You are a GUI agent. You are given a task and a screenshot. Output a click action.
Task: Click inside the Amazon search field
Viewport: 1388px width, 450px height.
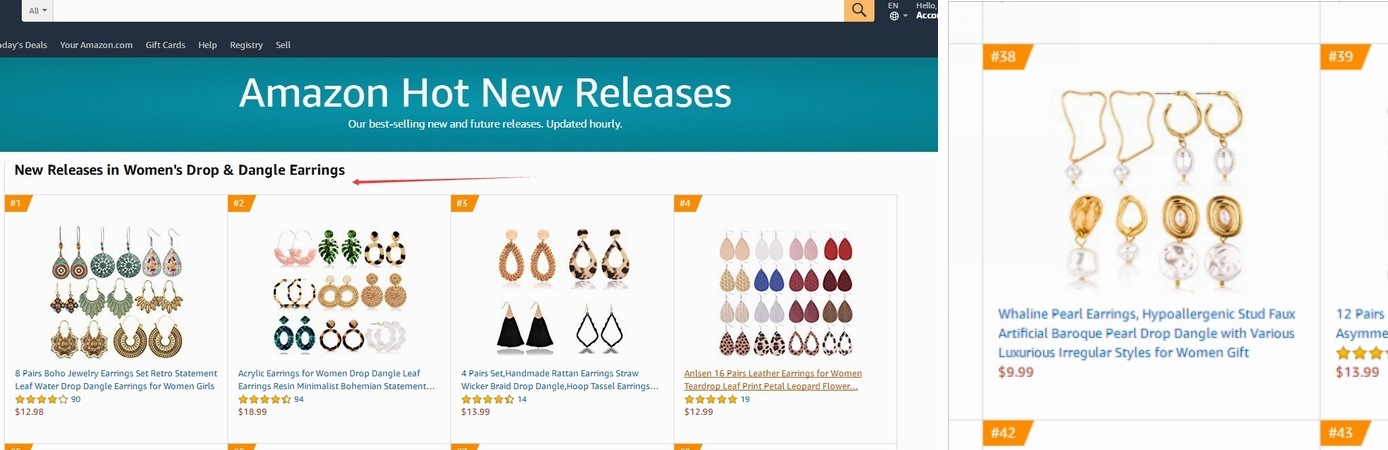pos(448,10)
